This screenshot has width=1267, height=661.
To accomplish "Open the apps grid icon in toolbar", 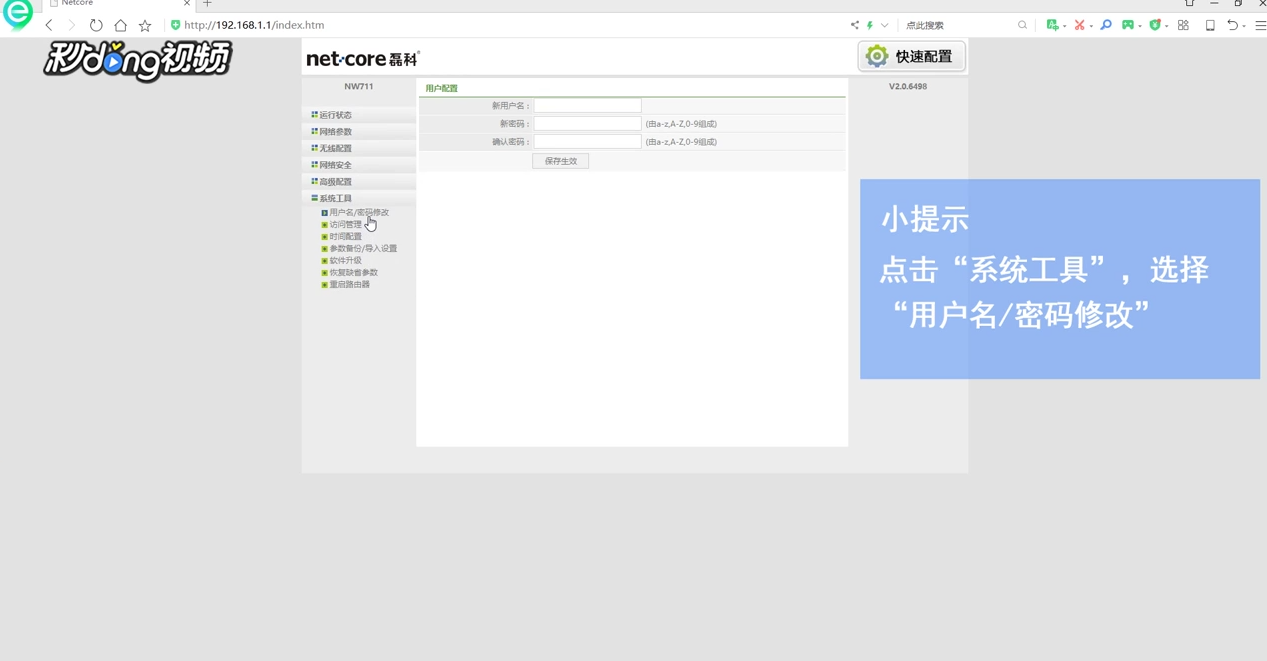I will pos(1182,25).
